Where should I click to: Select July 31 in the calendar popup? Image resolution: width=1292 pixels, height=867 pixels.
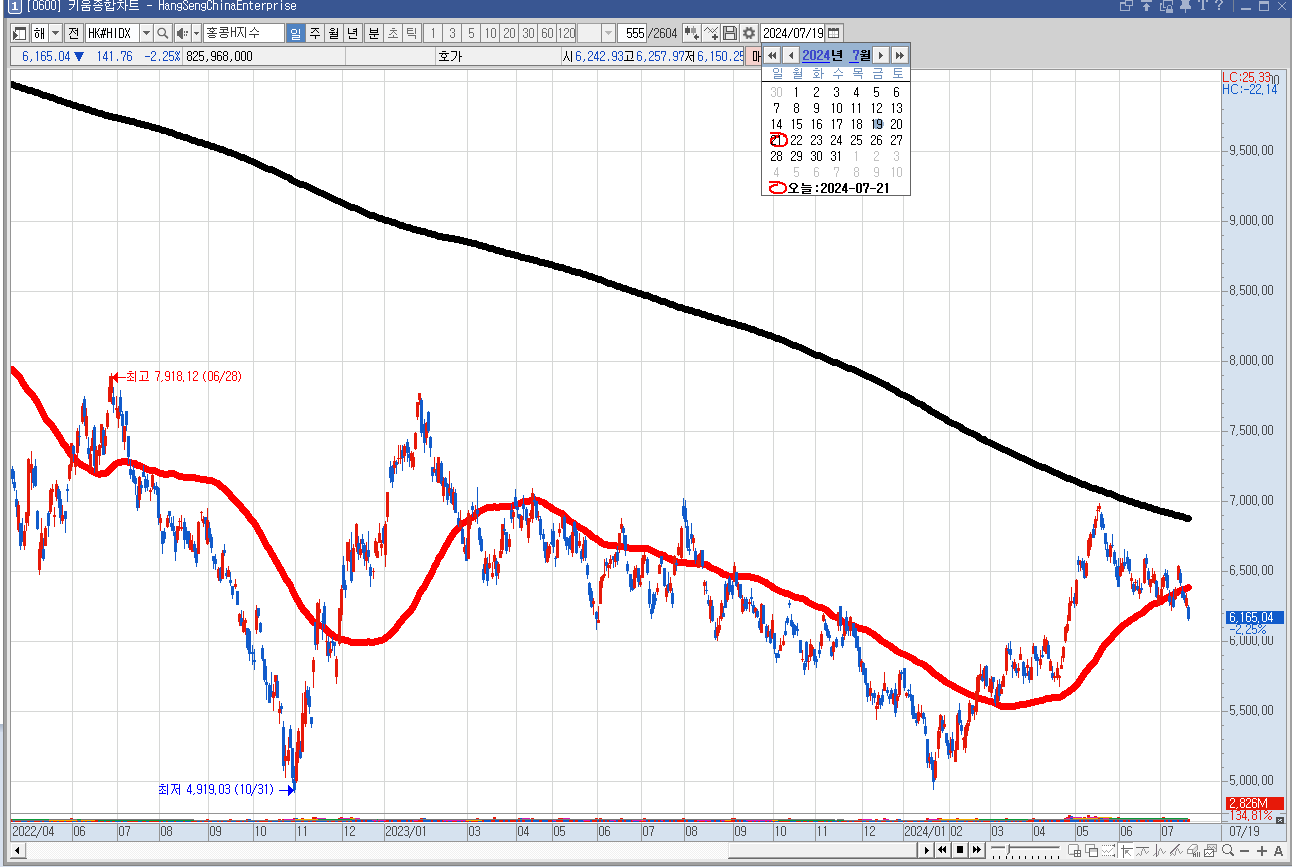[836, 156]
